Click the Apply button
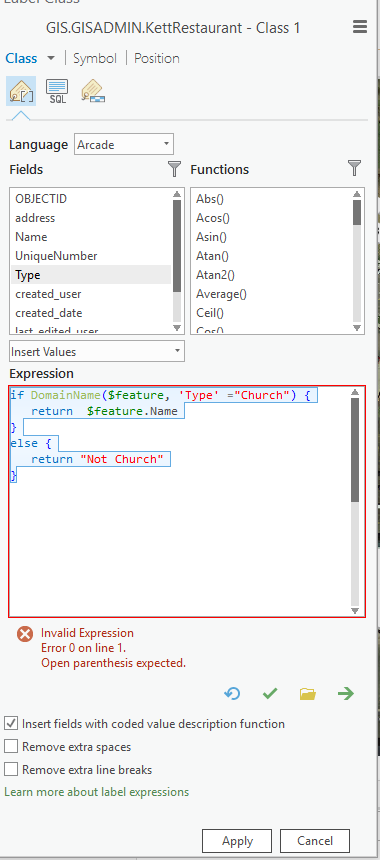The width and height of the screenshot is (380, 860). (x=237, y=841)
